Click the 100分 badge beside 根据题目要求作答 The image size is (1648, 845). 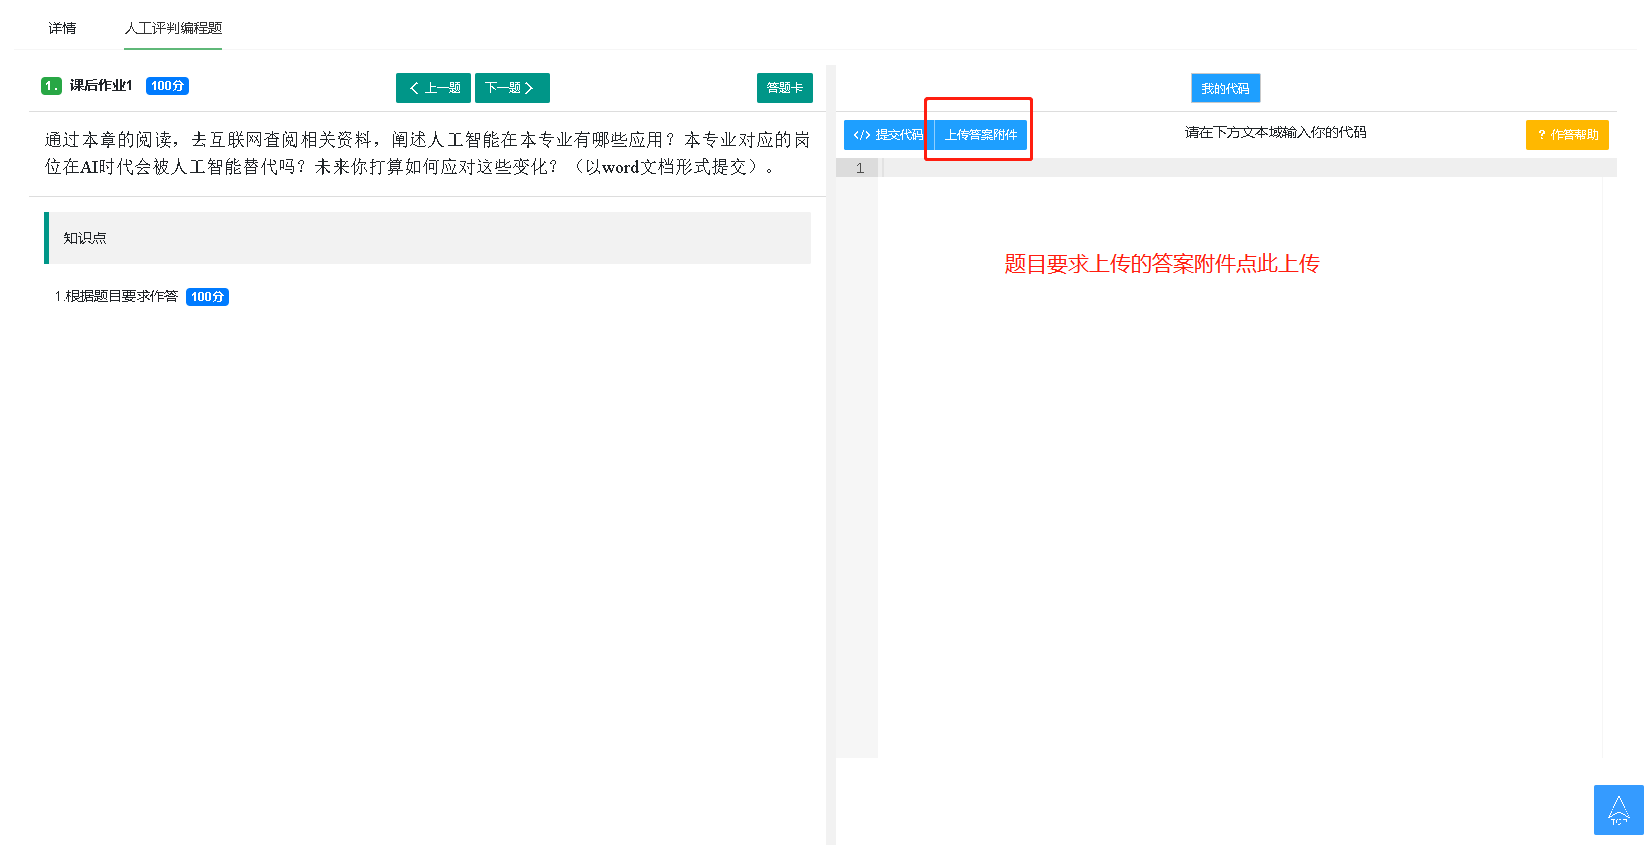207,297
